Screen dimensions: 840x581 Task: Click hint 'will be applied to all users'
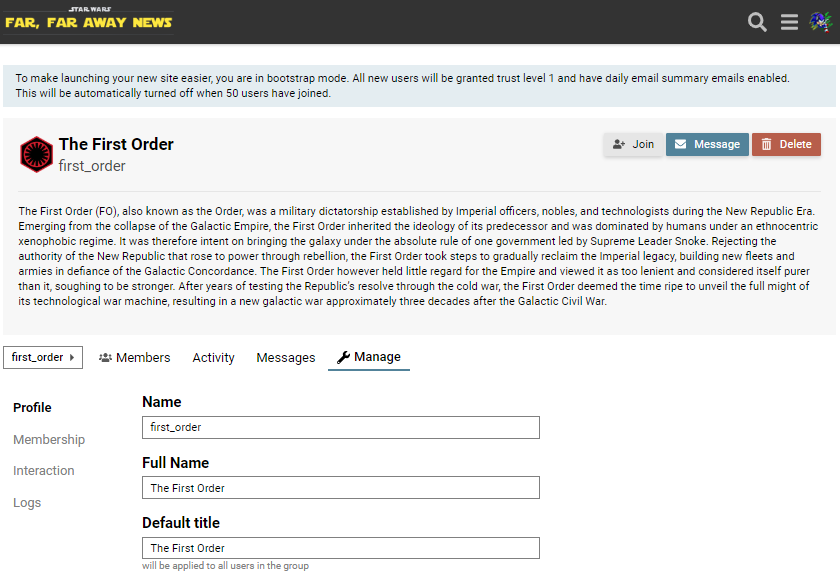coord(225,565)
